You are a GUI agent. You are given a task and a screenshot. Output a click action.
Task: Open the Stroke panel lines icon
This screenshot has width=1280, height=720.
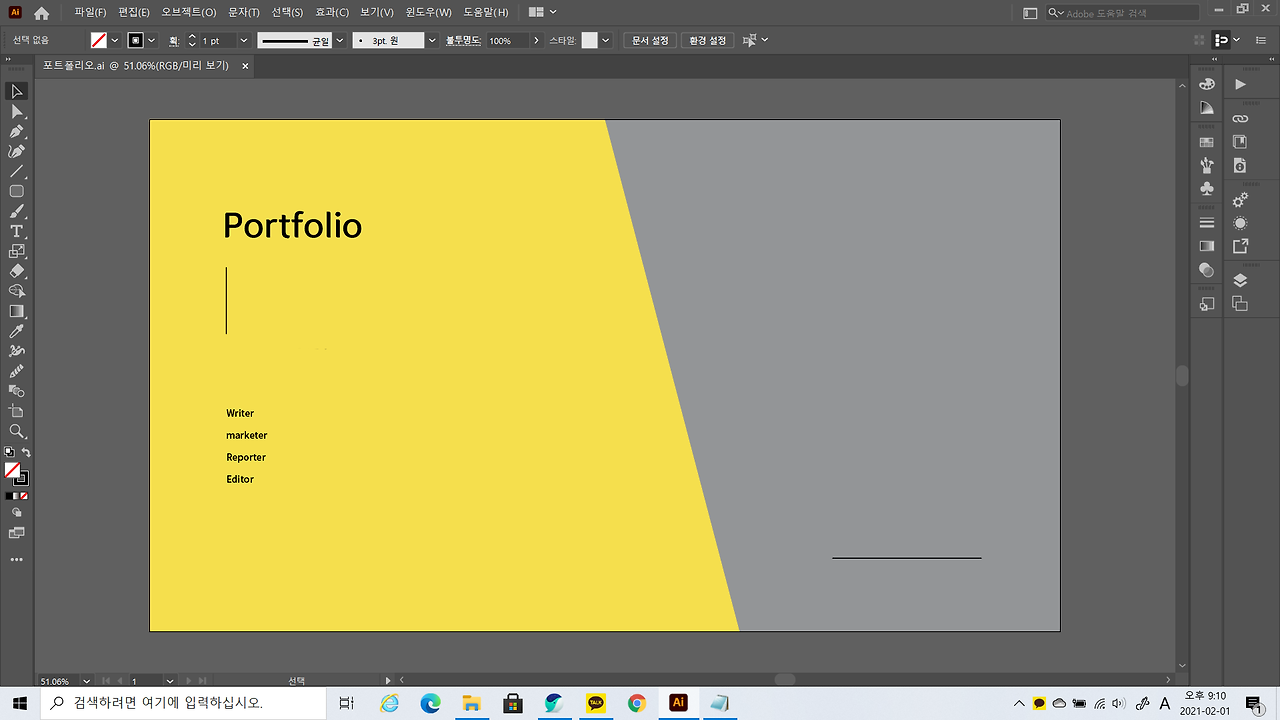click(1207, 222)
